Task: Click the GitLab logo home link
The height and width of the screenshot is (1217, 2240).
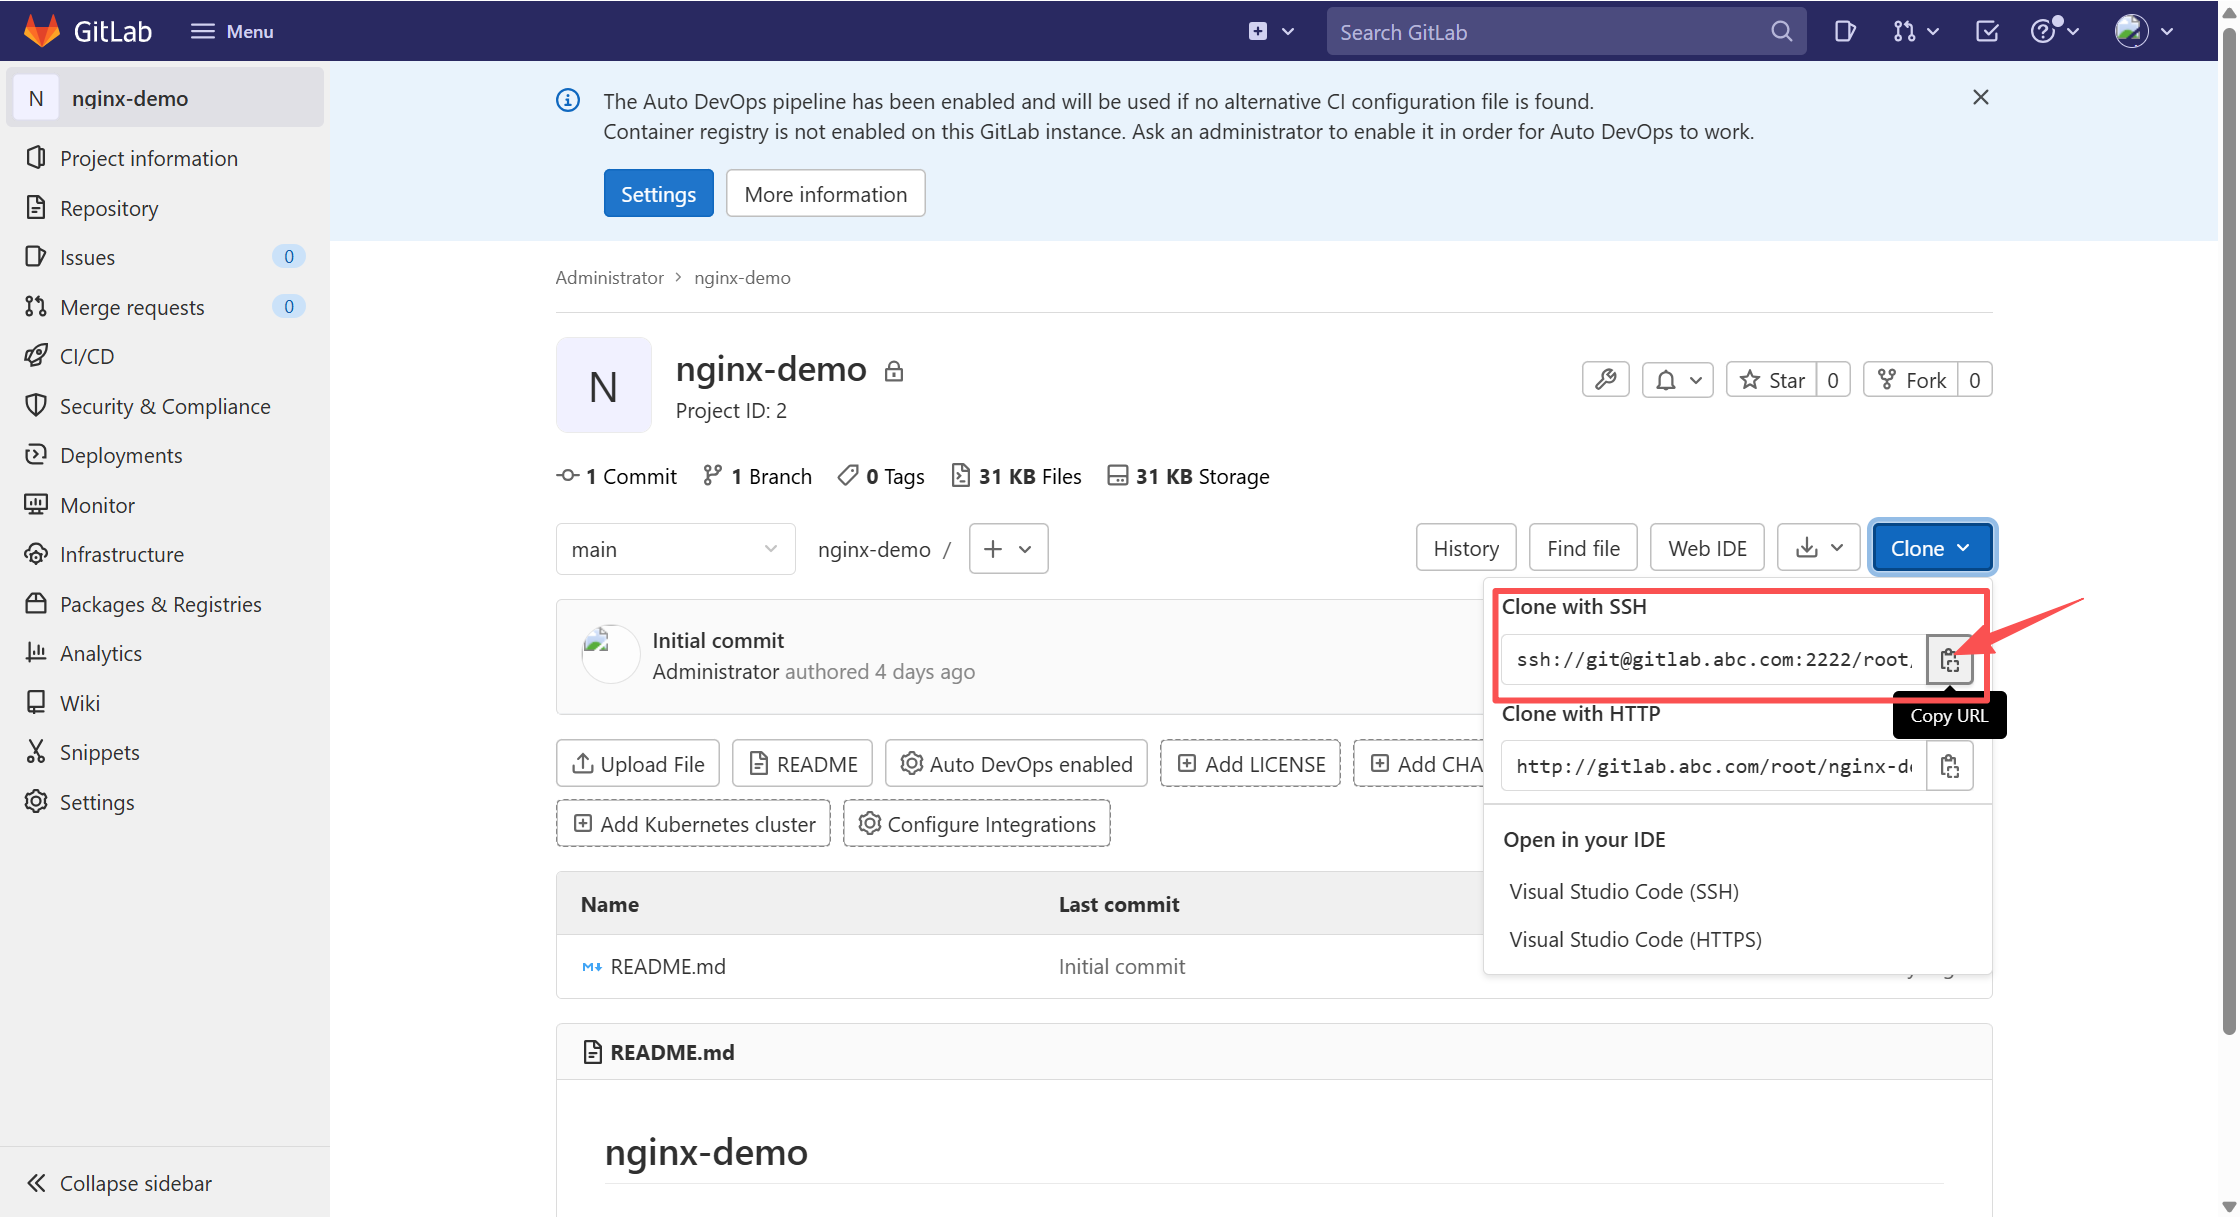Action: pyautogui.click(x=88, y=31)
